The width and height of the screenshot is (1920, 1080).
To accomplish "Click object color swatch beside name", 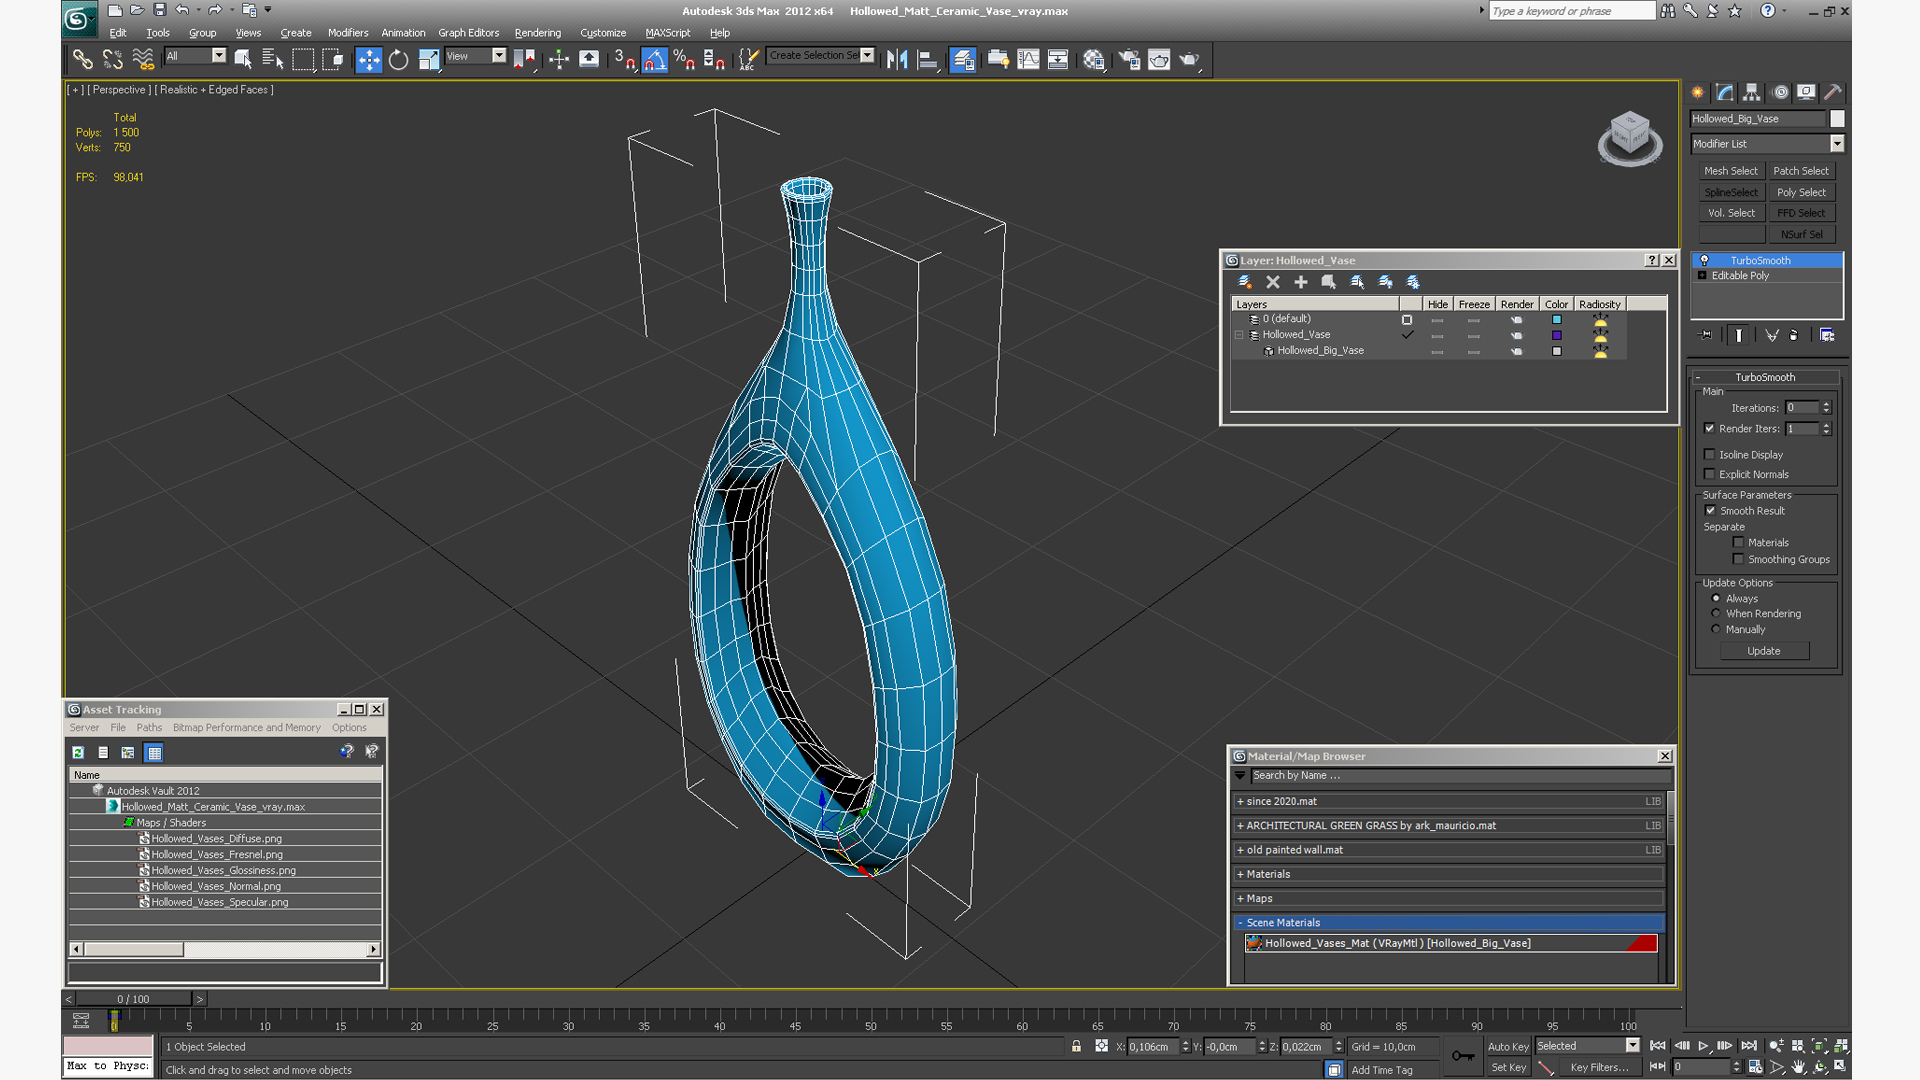I will 1837,118.
